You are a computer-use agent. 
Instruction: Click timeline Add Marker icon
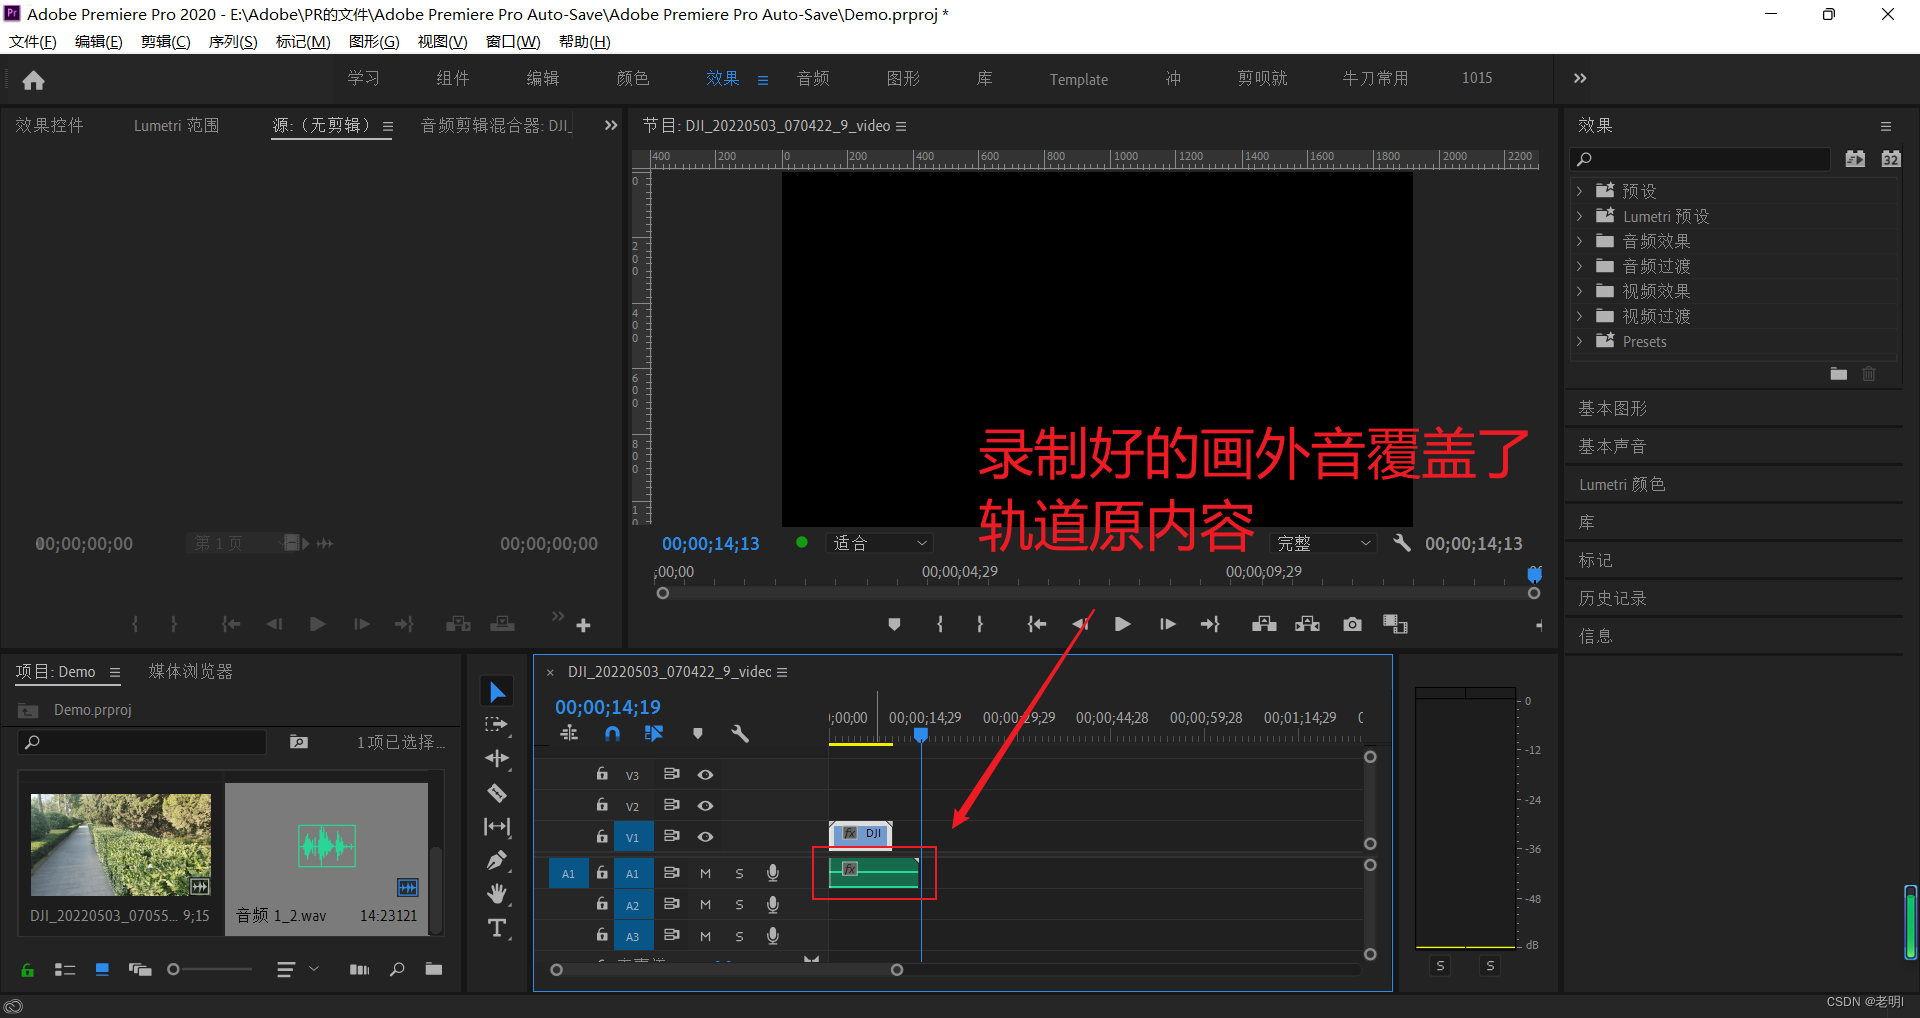point(698,734)
